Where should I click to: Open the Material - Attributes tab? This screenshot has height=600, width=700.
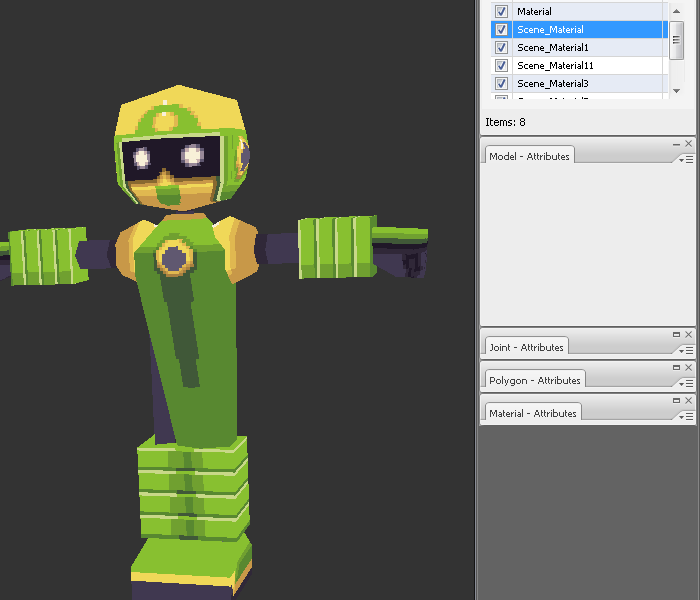[533, 413]
